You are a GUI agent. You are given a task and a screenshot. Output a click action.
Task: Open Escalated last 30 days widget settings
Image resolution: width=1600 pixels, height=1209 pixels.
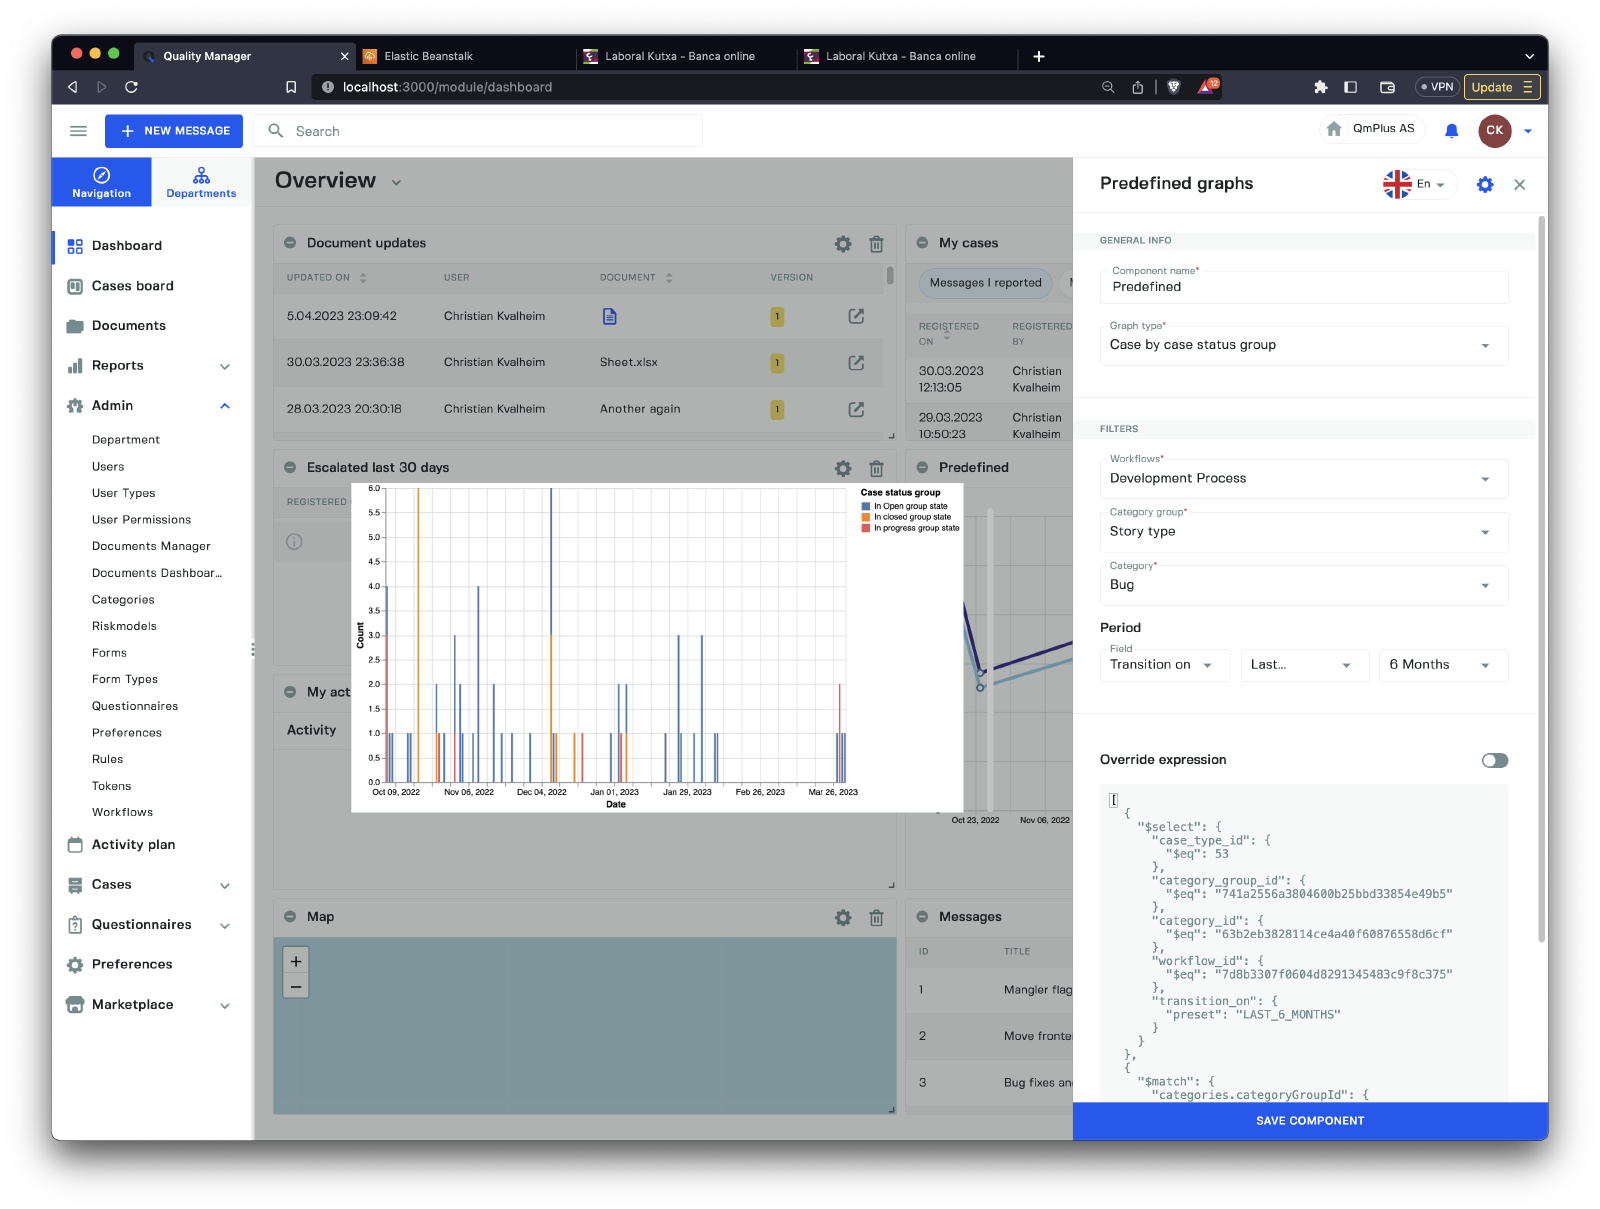pyautogui.click(x=843, y=468)
